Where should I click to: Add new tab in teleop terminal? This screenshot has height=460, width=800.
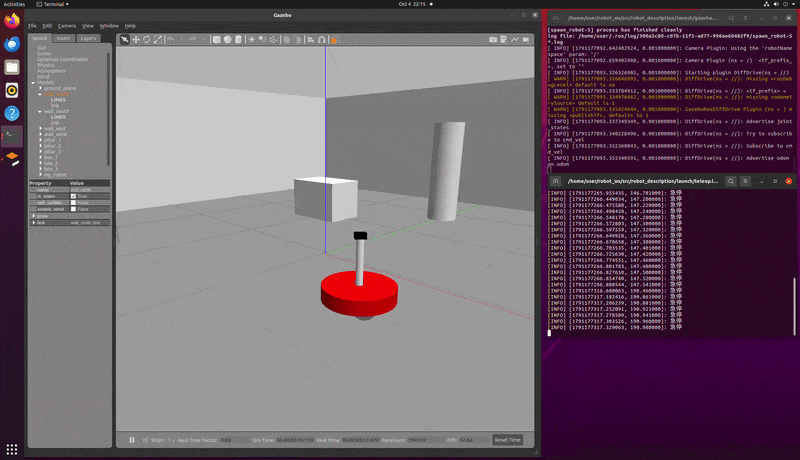(x=556, y=181)
